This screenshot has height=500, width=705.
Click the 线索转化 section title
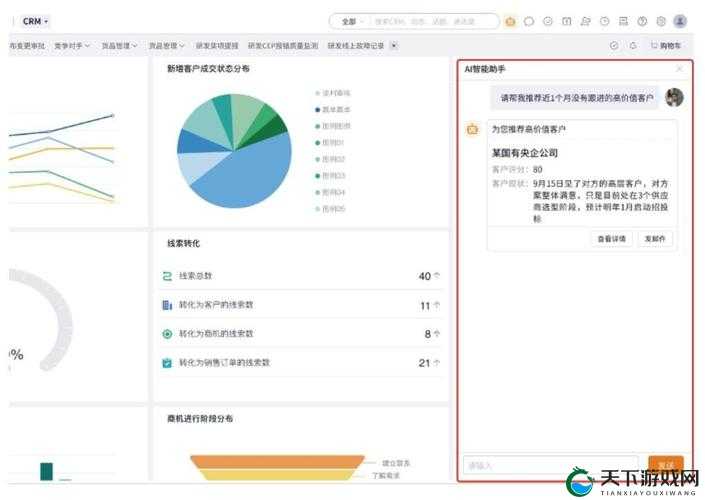(183, 243)
